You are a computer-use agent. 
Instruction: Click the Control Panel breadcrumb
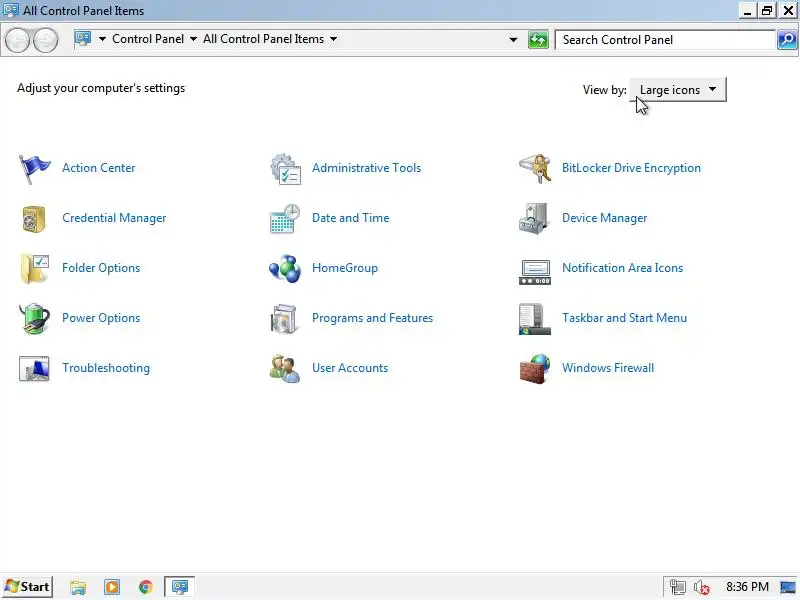coord(148,39)
